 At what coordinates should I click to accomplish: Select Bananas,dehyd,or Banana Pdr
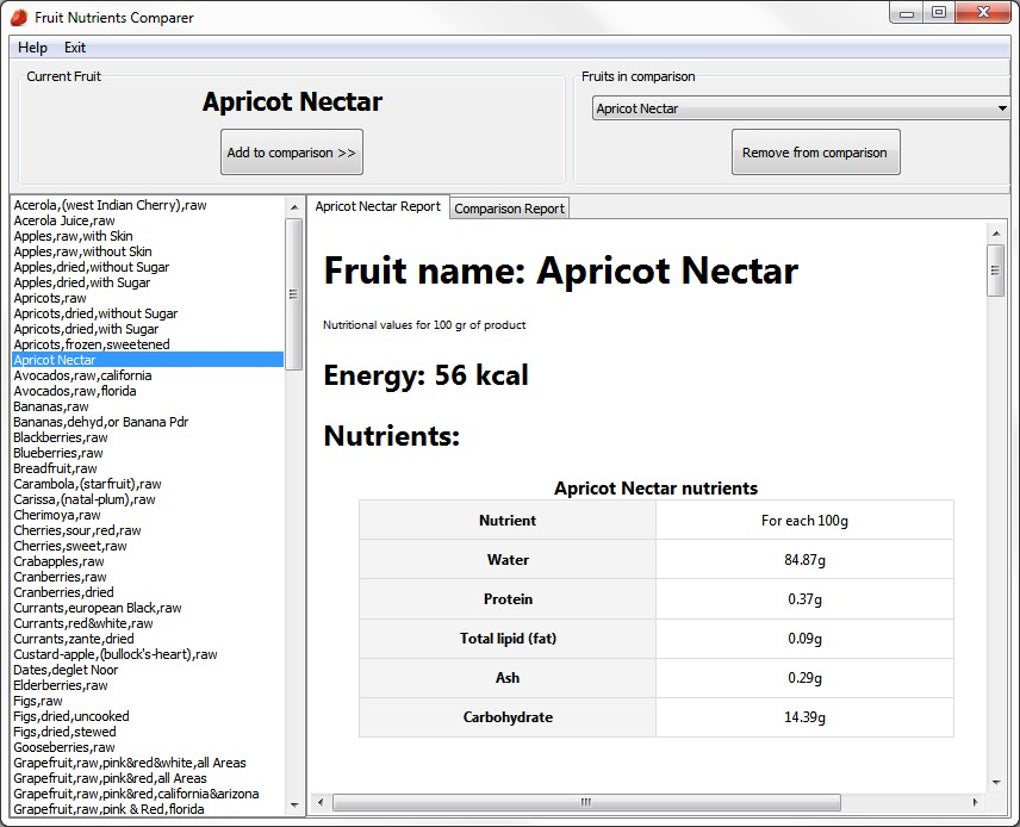point(148,422)
